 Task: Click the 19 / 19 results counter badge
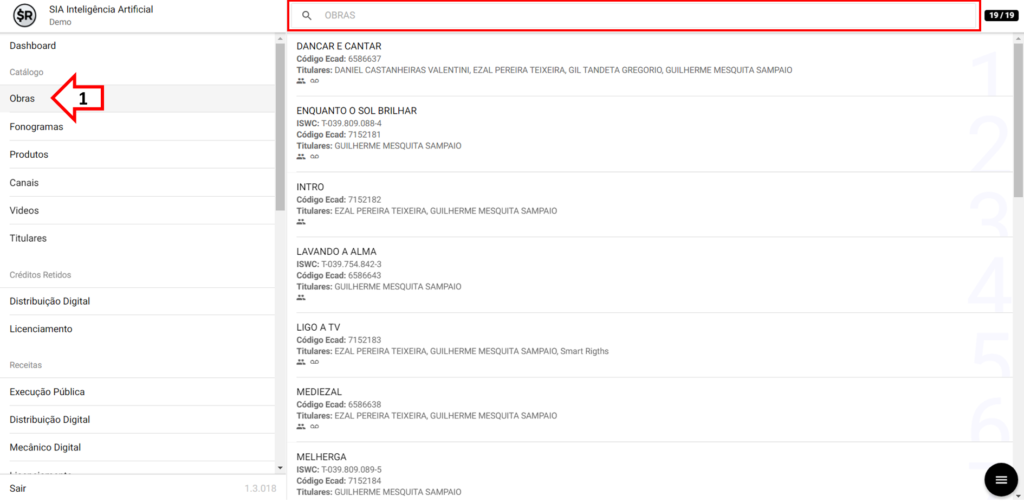(1001, 15)
